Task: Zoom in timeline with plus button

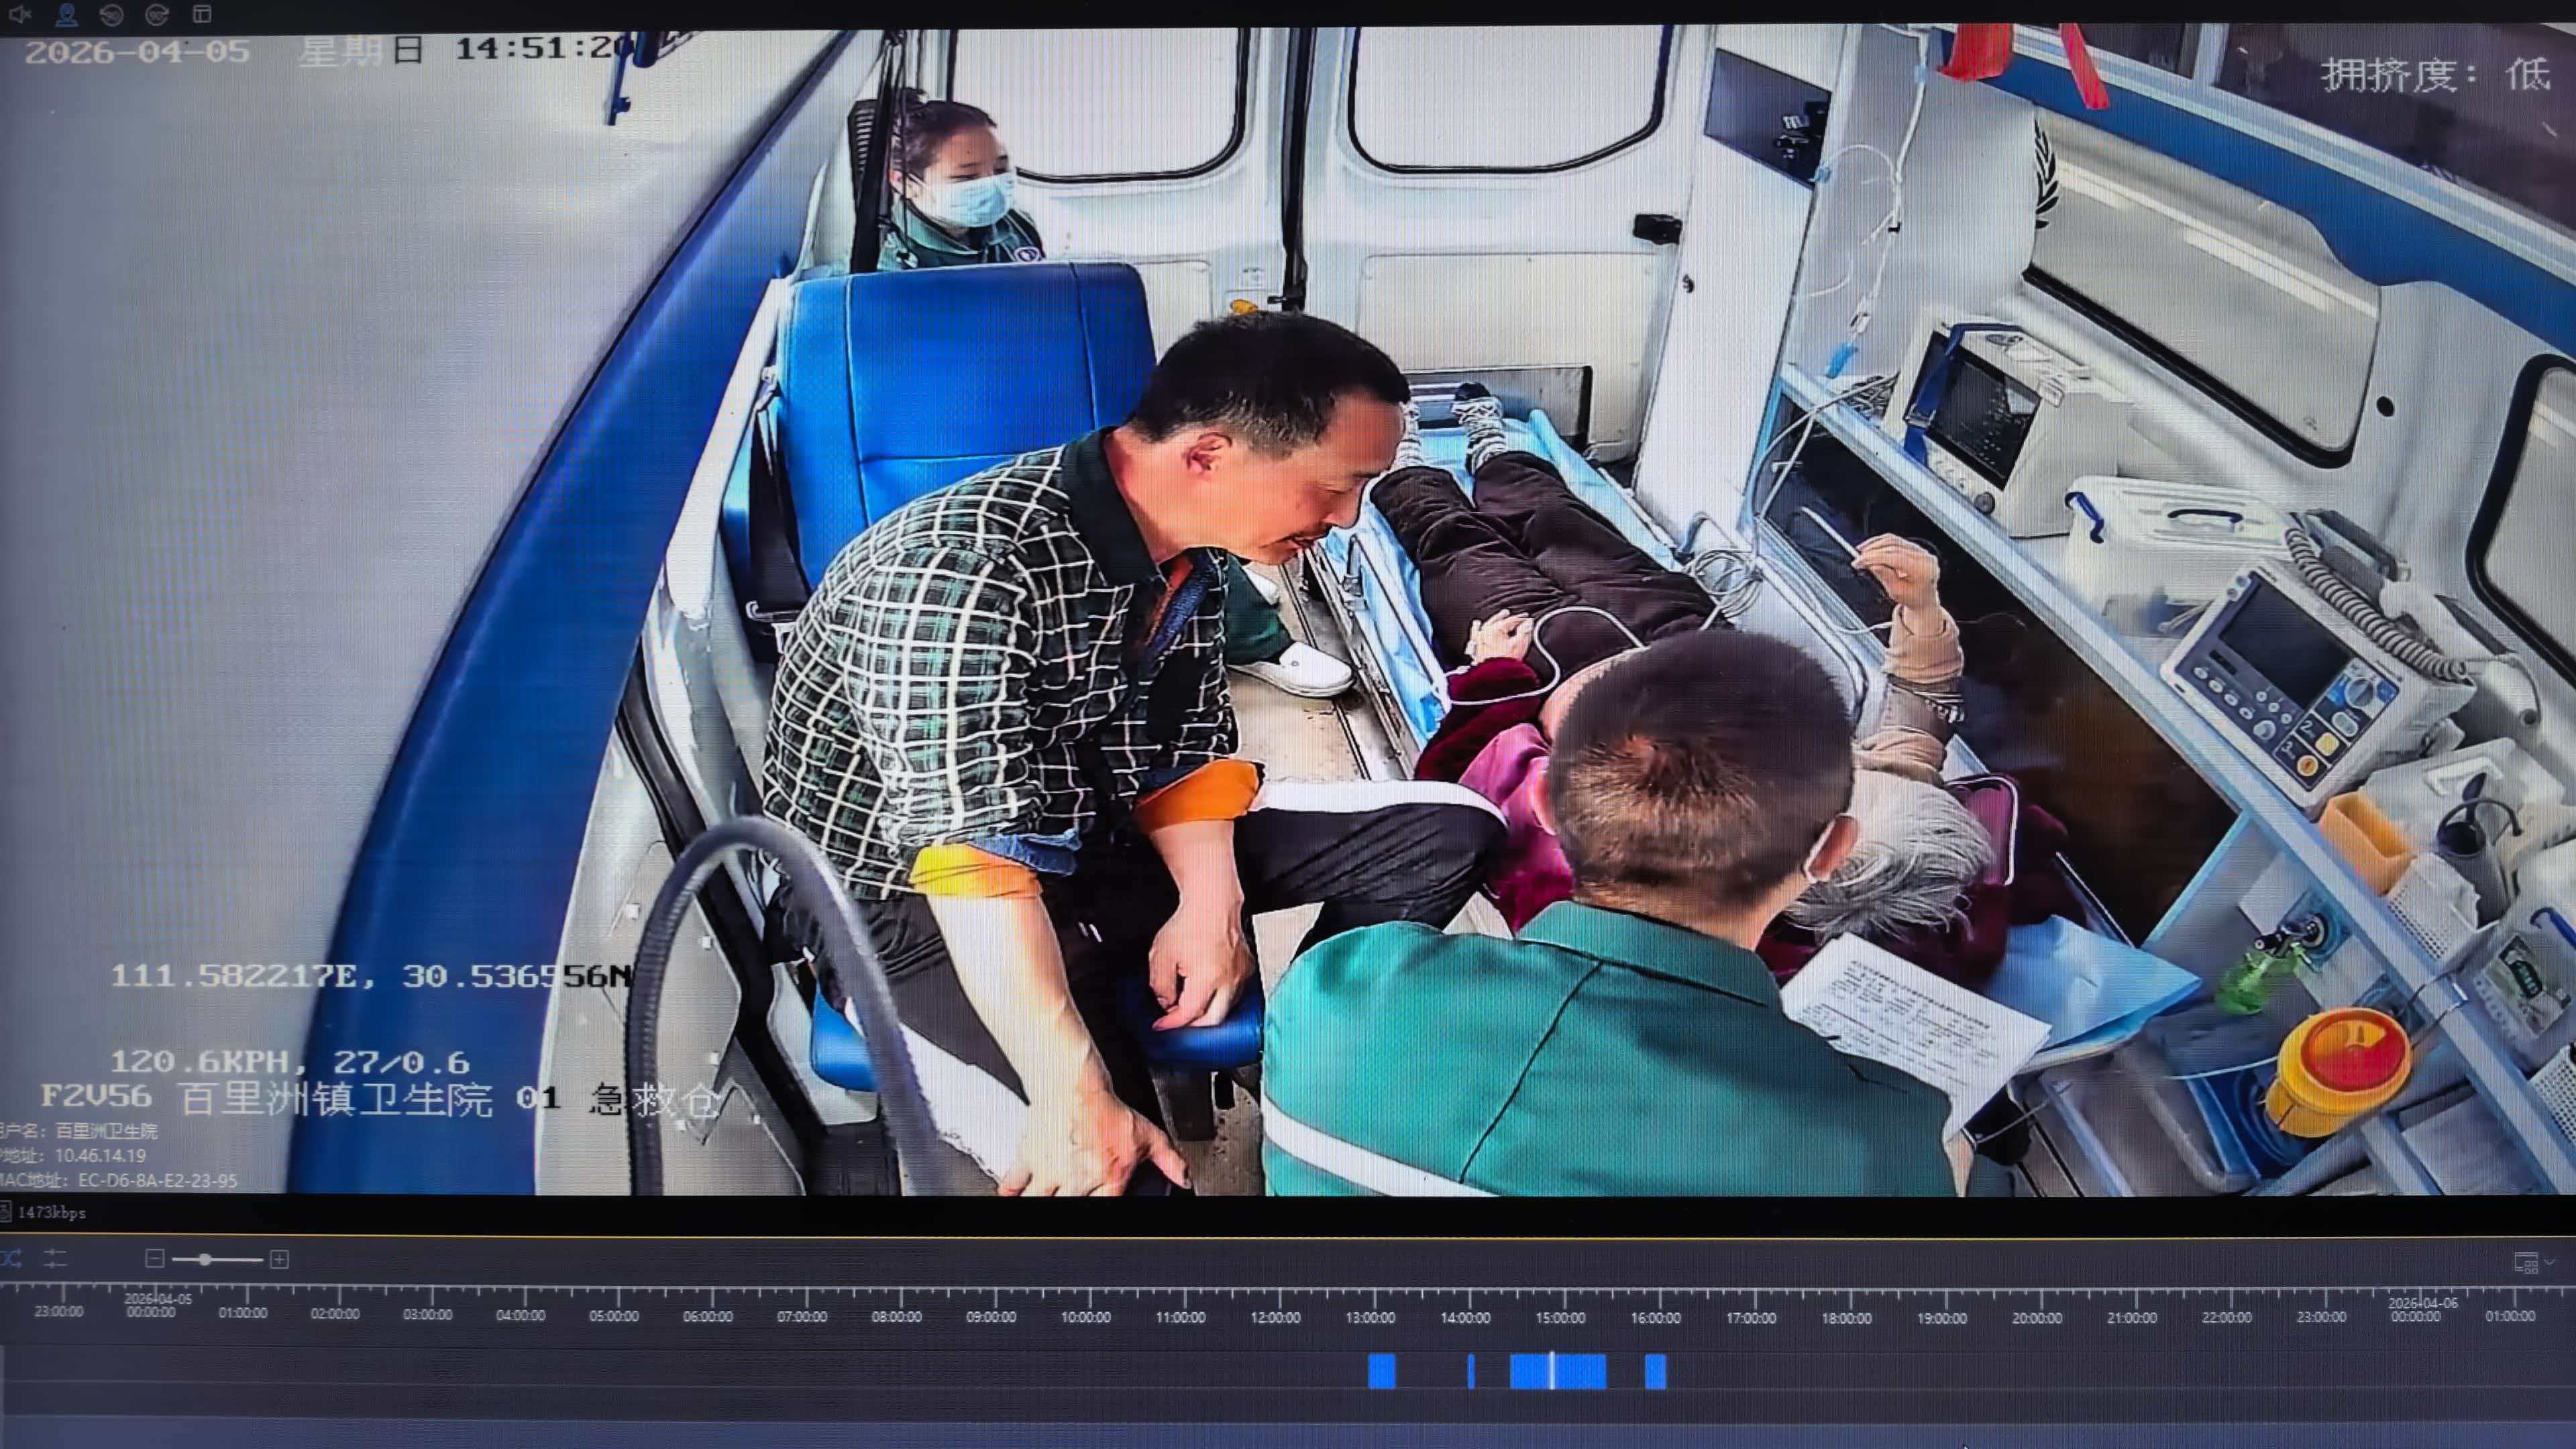Action: click(280, 1259)
